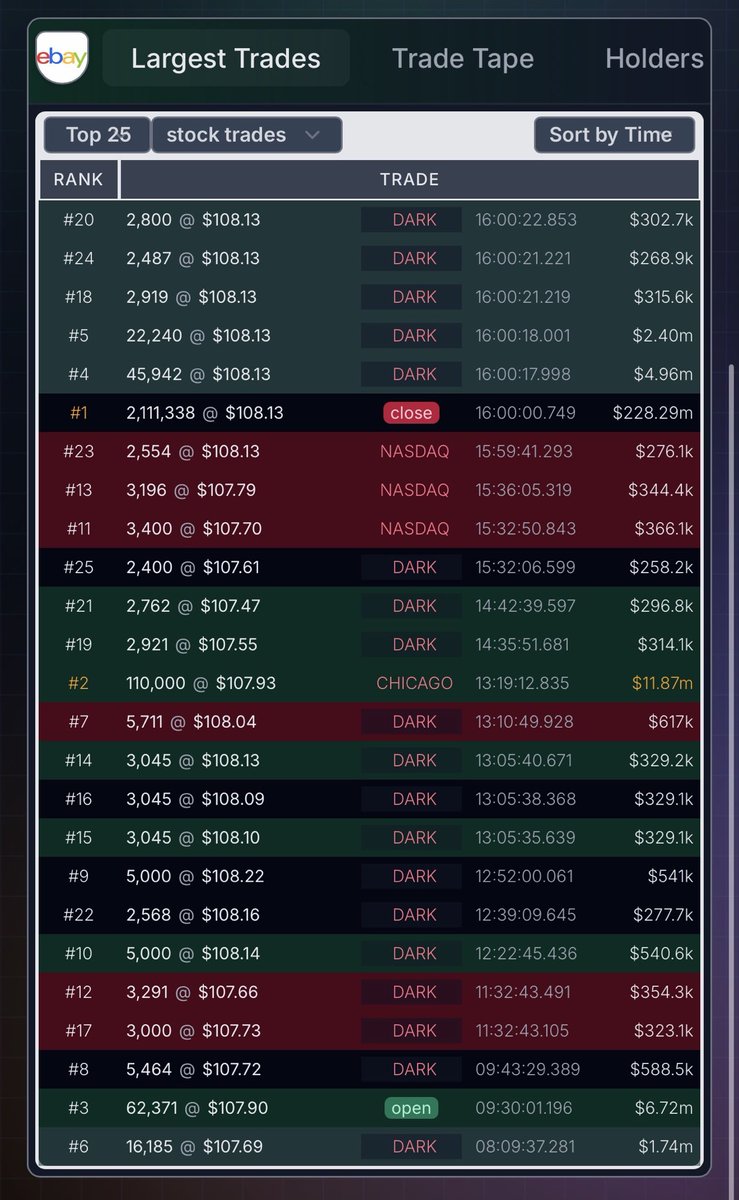Click trade 16,185 @ $107.69

196,1147
